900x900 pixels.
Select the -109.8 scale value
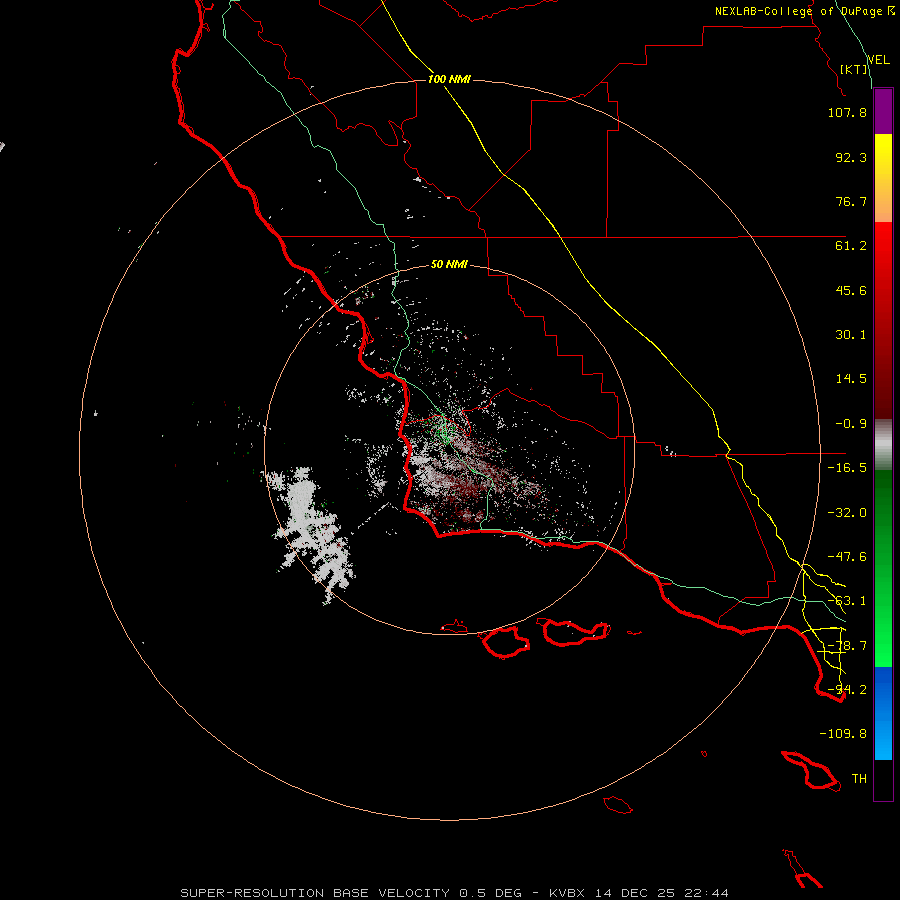coord(843,734)
